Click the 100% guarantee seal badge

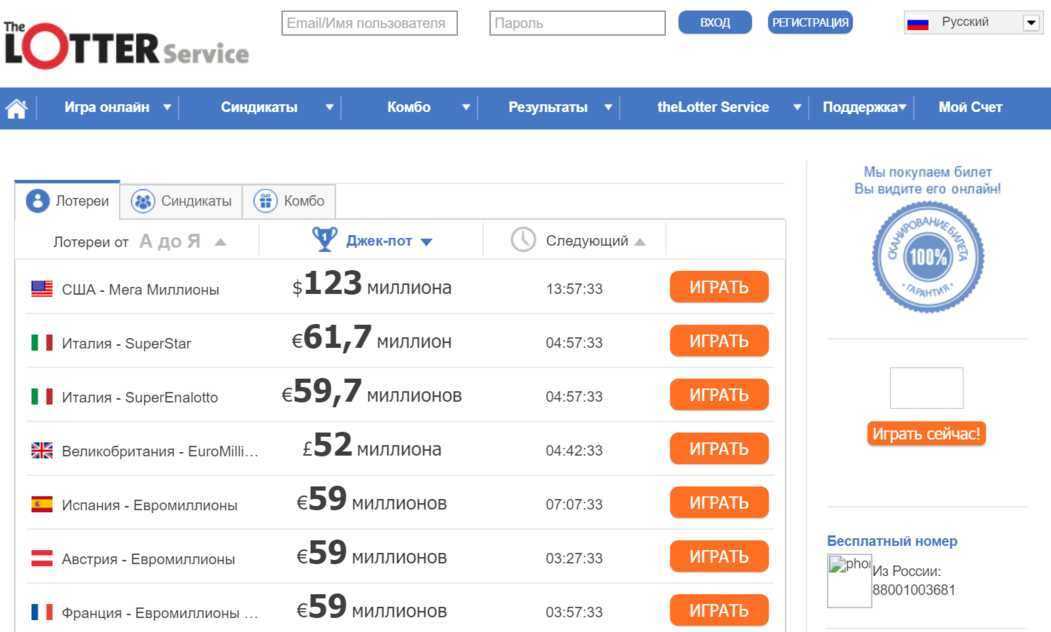coord(928,257)
